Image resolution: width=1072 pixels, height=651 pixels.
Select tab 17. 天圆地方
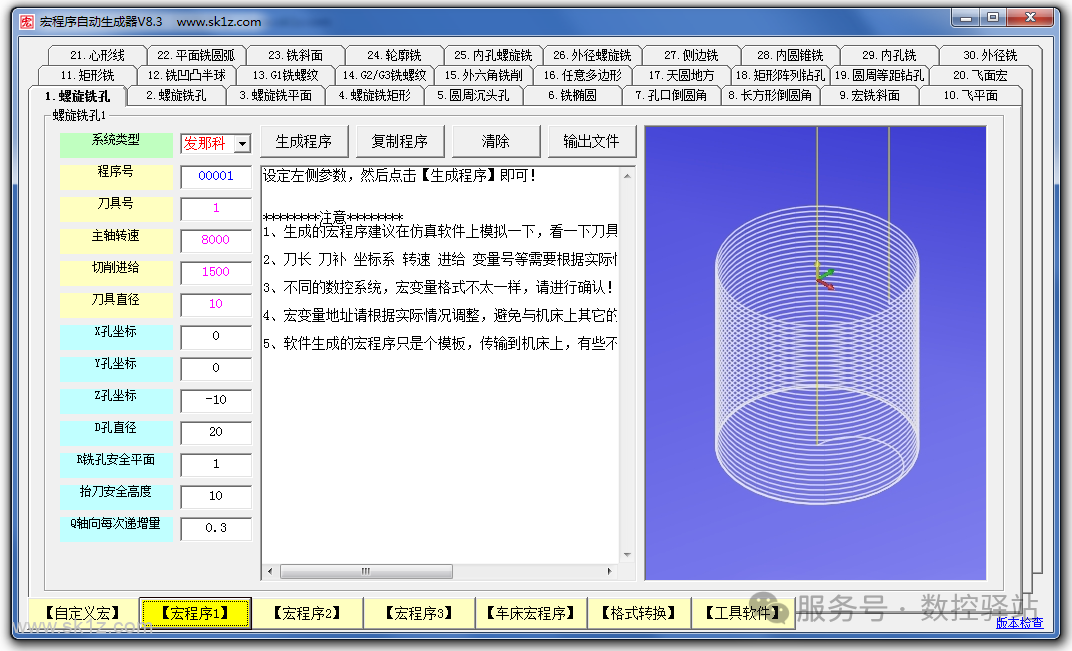point(682,75)
